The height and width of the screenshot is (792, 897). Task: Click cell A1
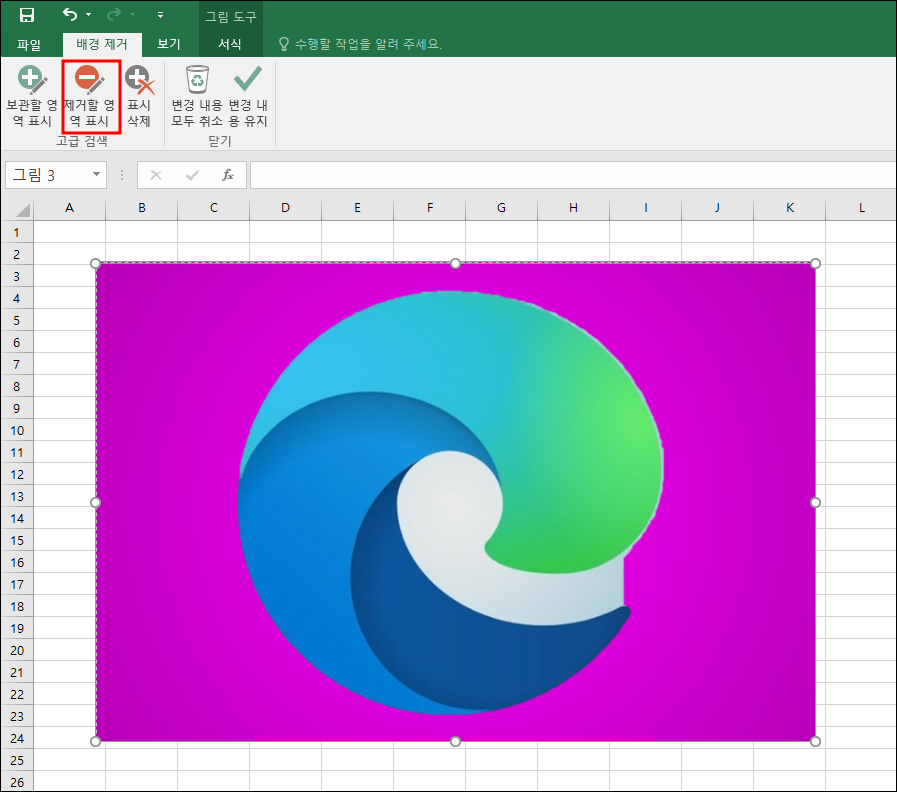click(x=69, y=232)
